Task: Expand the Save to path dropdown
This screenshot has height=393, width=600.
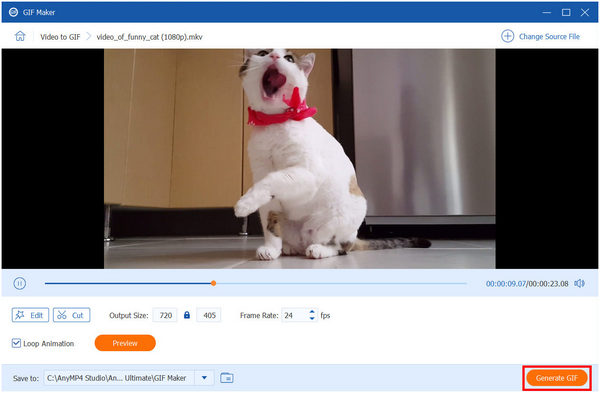Action: coord(204,378)
